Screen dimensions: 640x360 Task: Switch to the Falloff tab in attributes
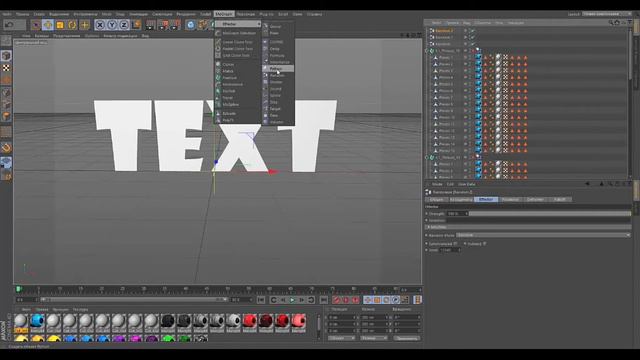coord(559,200)
